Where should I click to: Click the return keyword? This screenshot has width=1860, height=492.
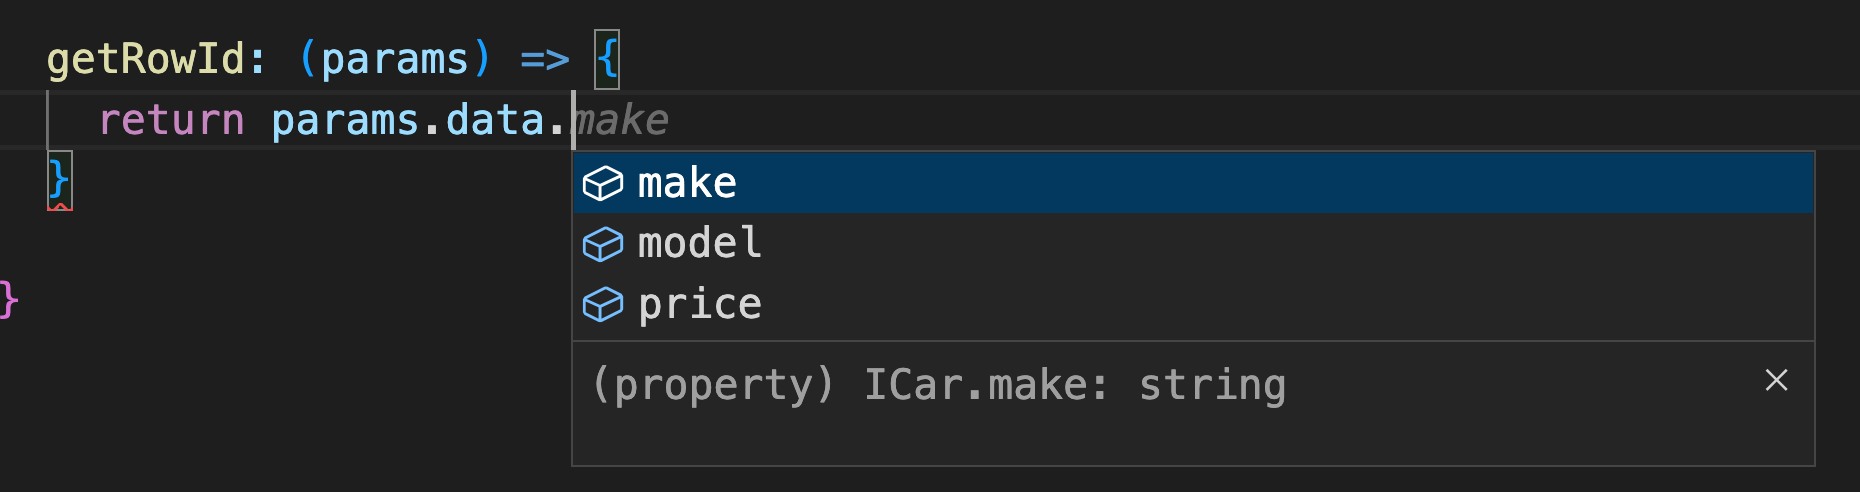[171, 120]
